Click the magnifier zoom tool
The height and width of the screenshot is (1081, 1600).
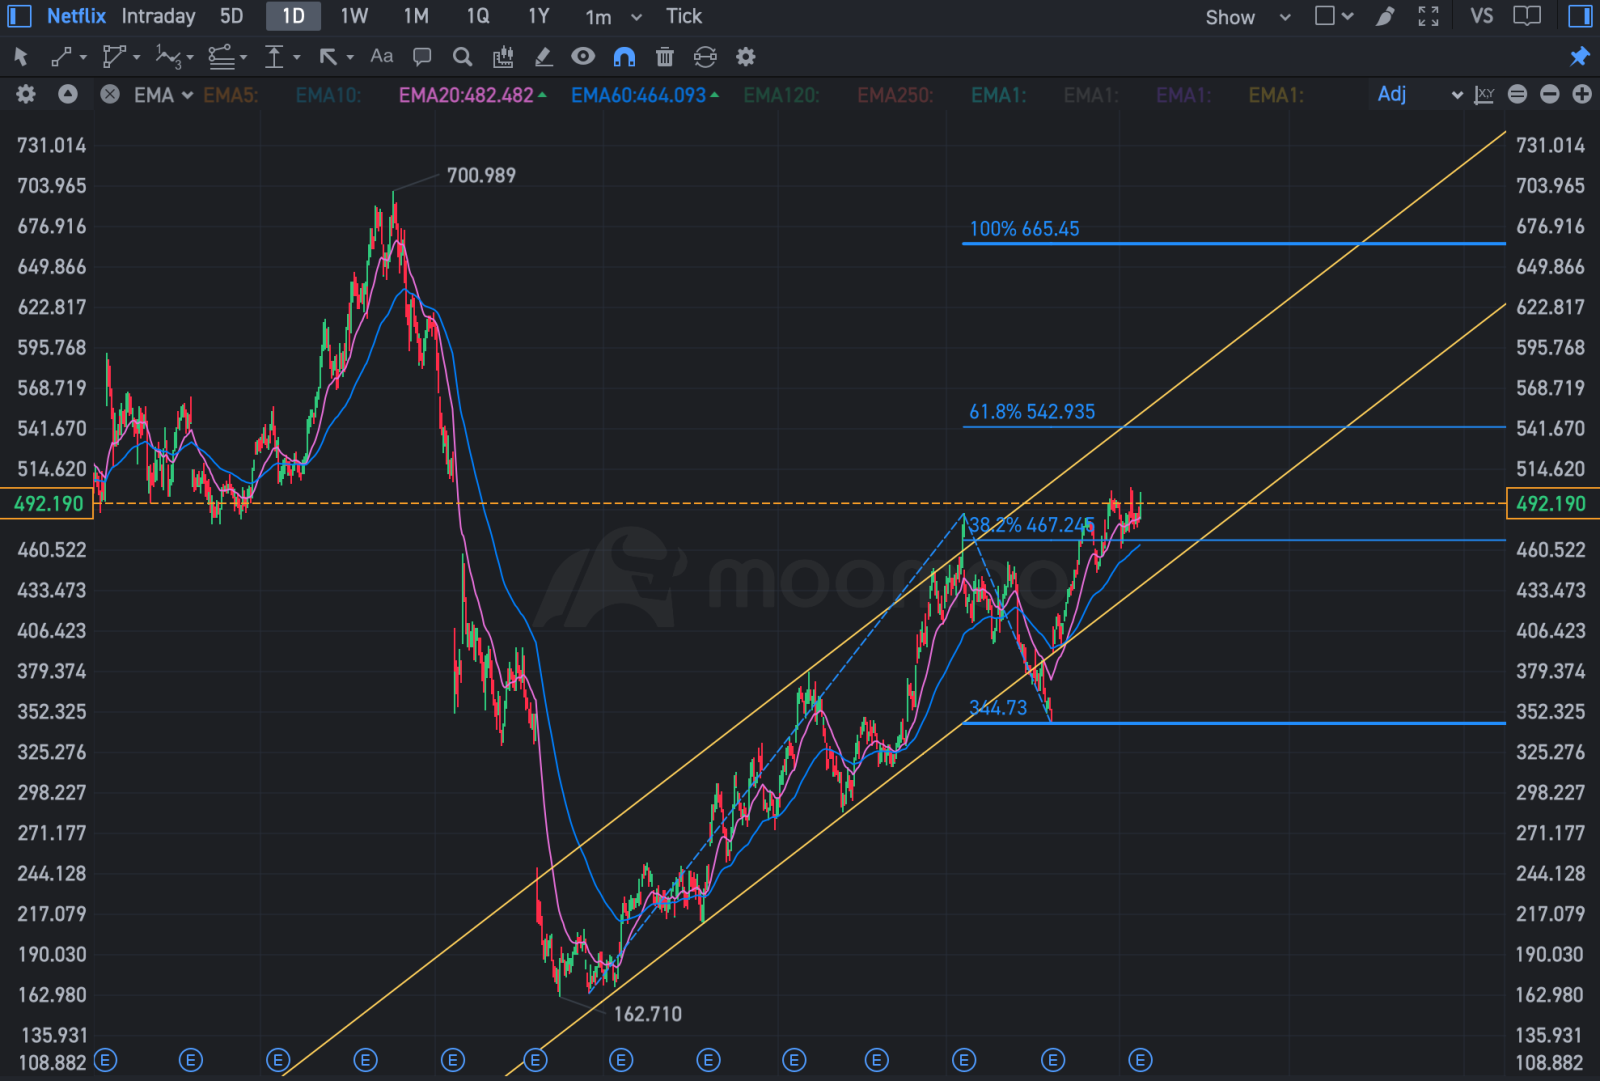point(462,57)
